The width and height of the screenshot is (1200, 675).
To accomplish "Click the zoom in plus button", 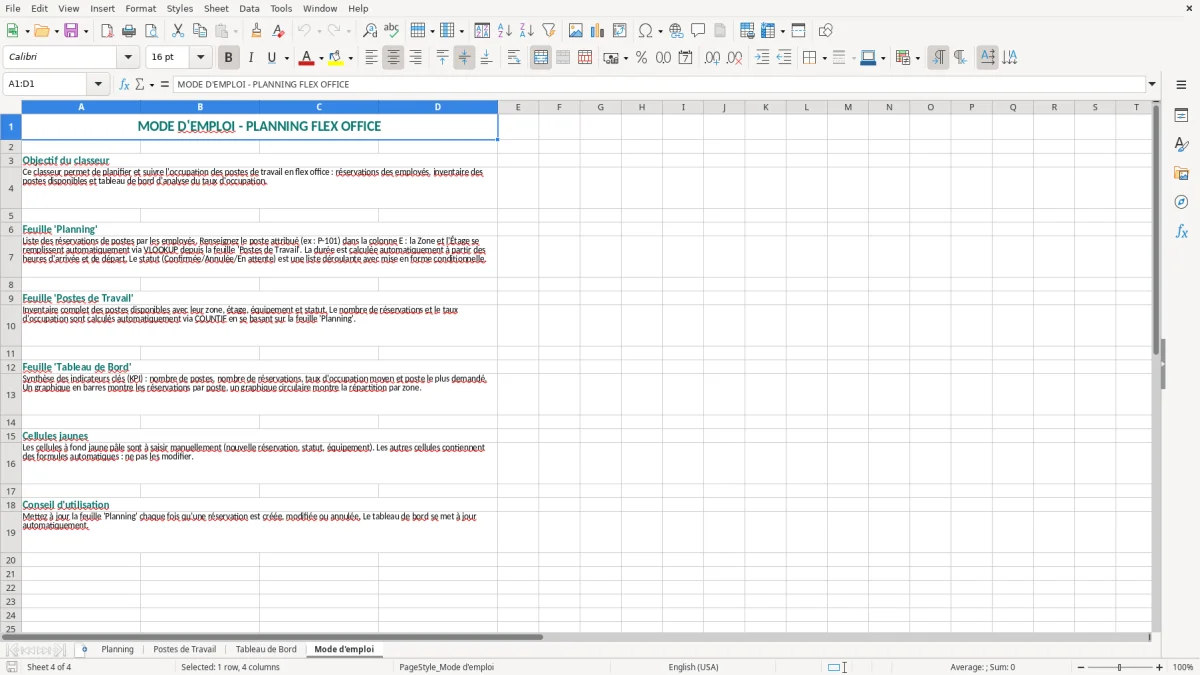I will 1160,667.
